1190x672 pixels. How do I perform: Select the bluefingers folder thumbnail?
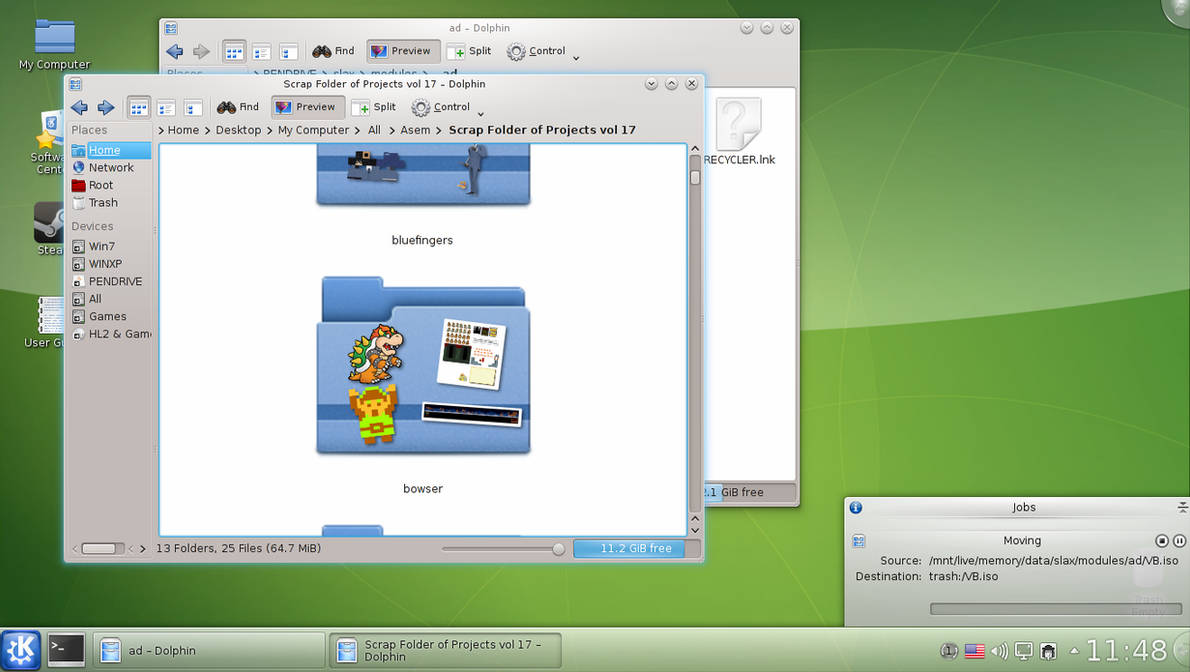coord(423,175)
